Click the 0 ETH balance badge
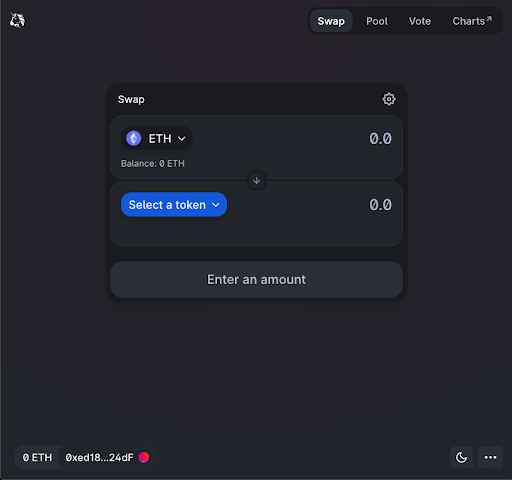The image size is (512, 480). tap(37, 457)
